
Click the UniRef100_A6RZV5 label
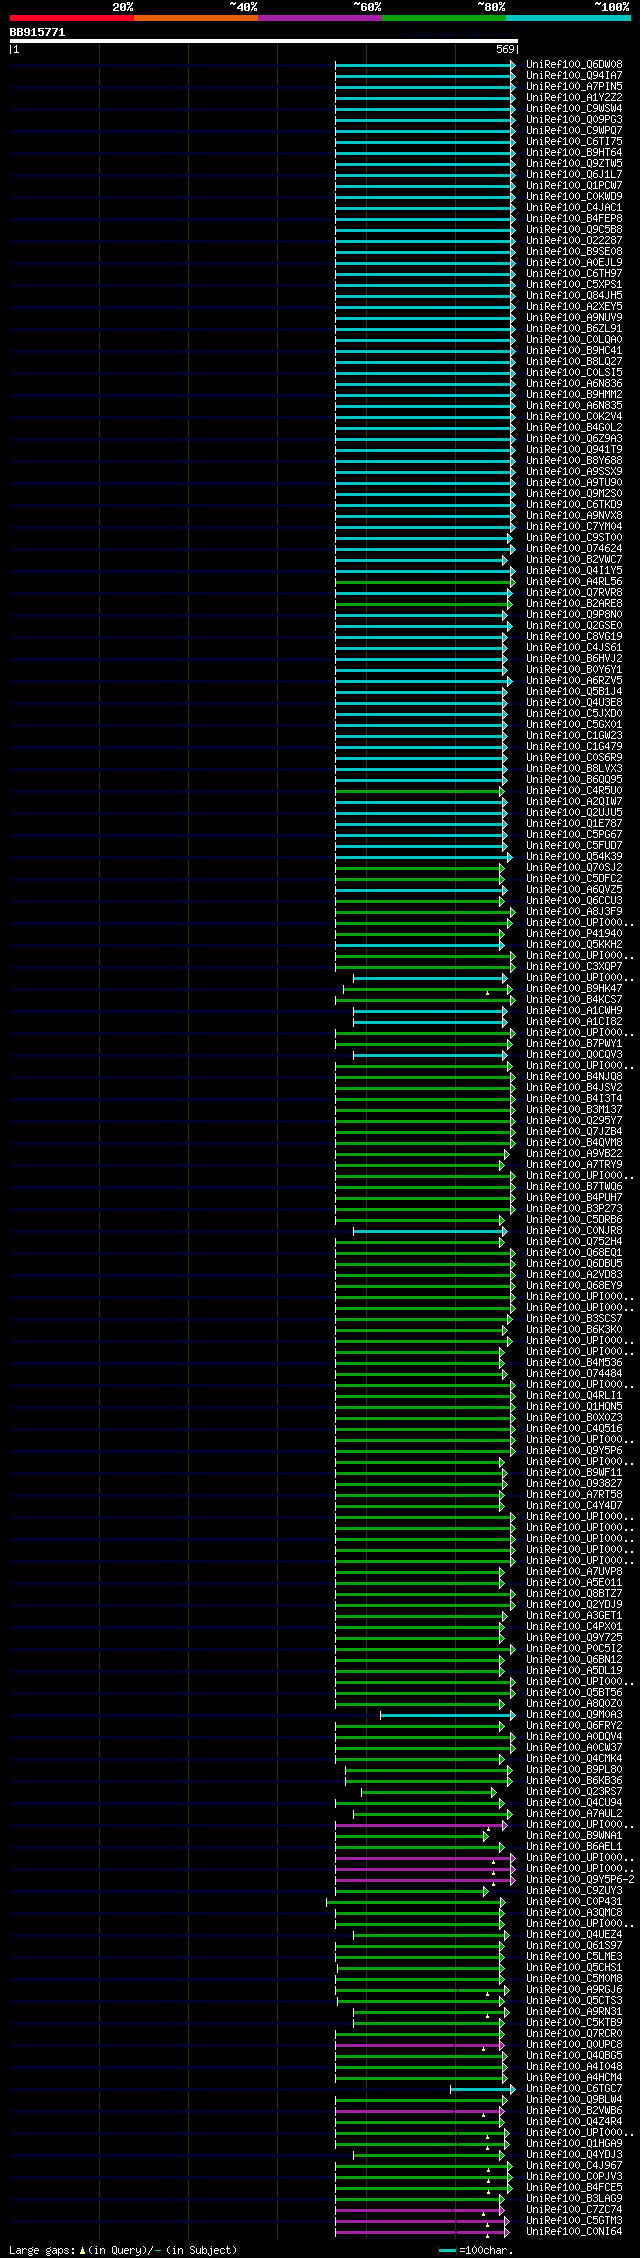click(574, 680)
